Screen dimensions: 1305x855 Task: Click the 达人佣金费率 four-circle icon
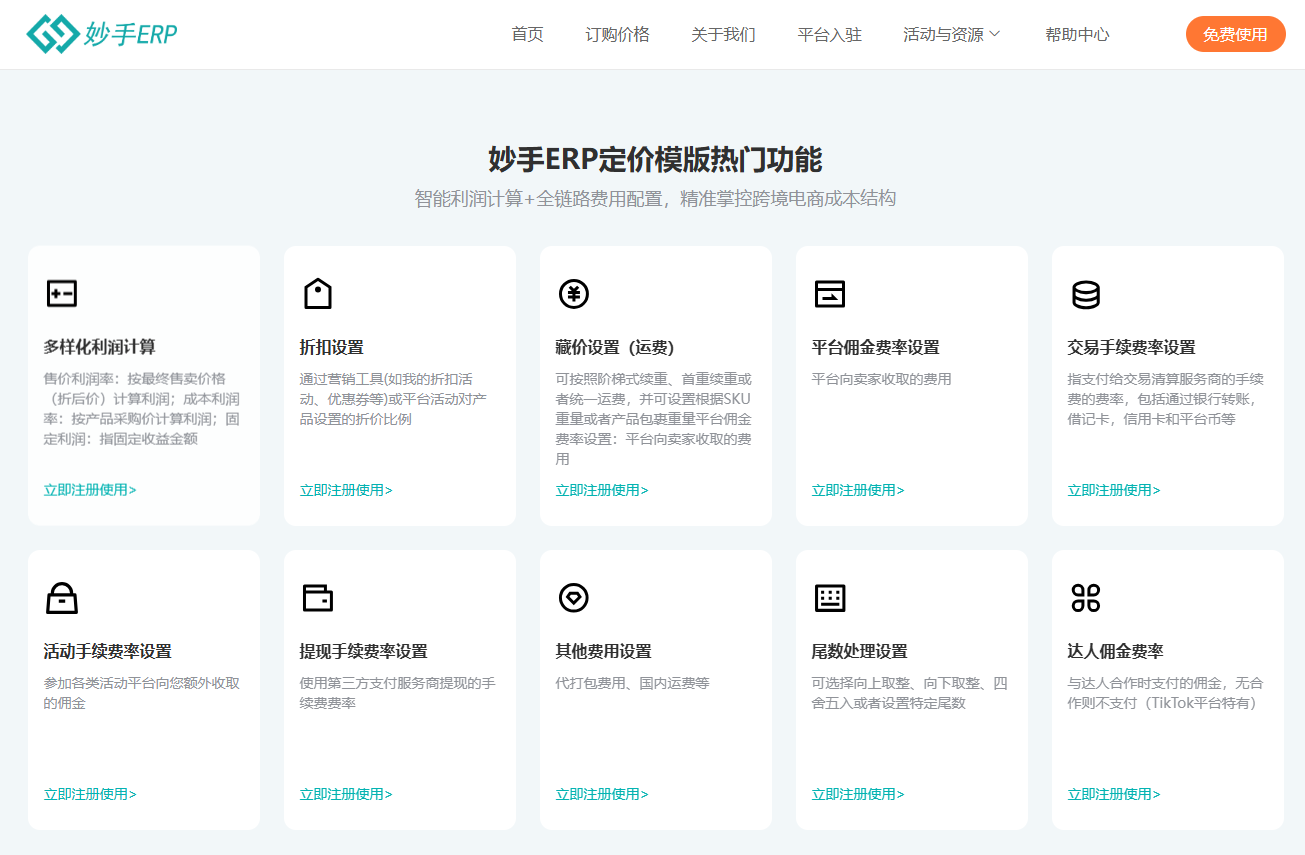[x=1085, y=598]
